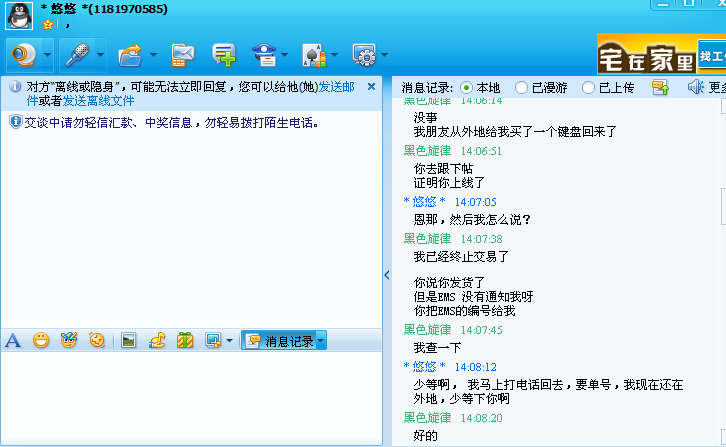Open the applications gear icon
The height and width of the screenshot is (447, 726).
[x=364, y=55]
